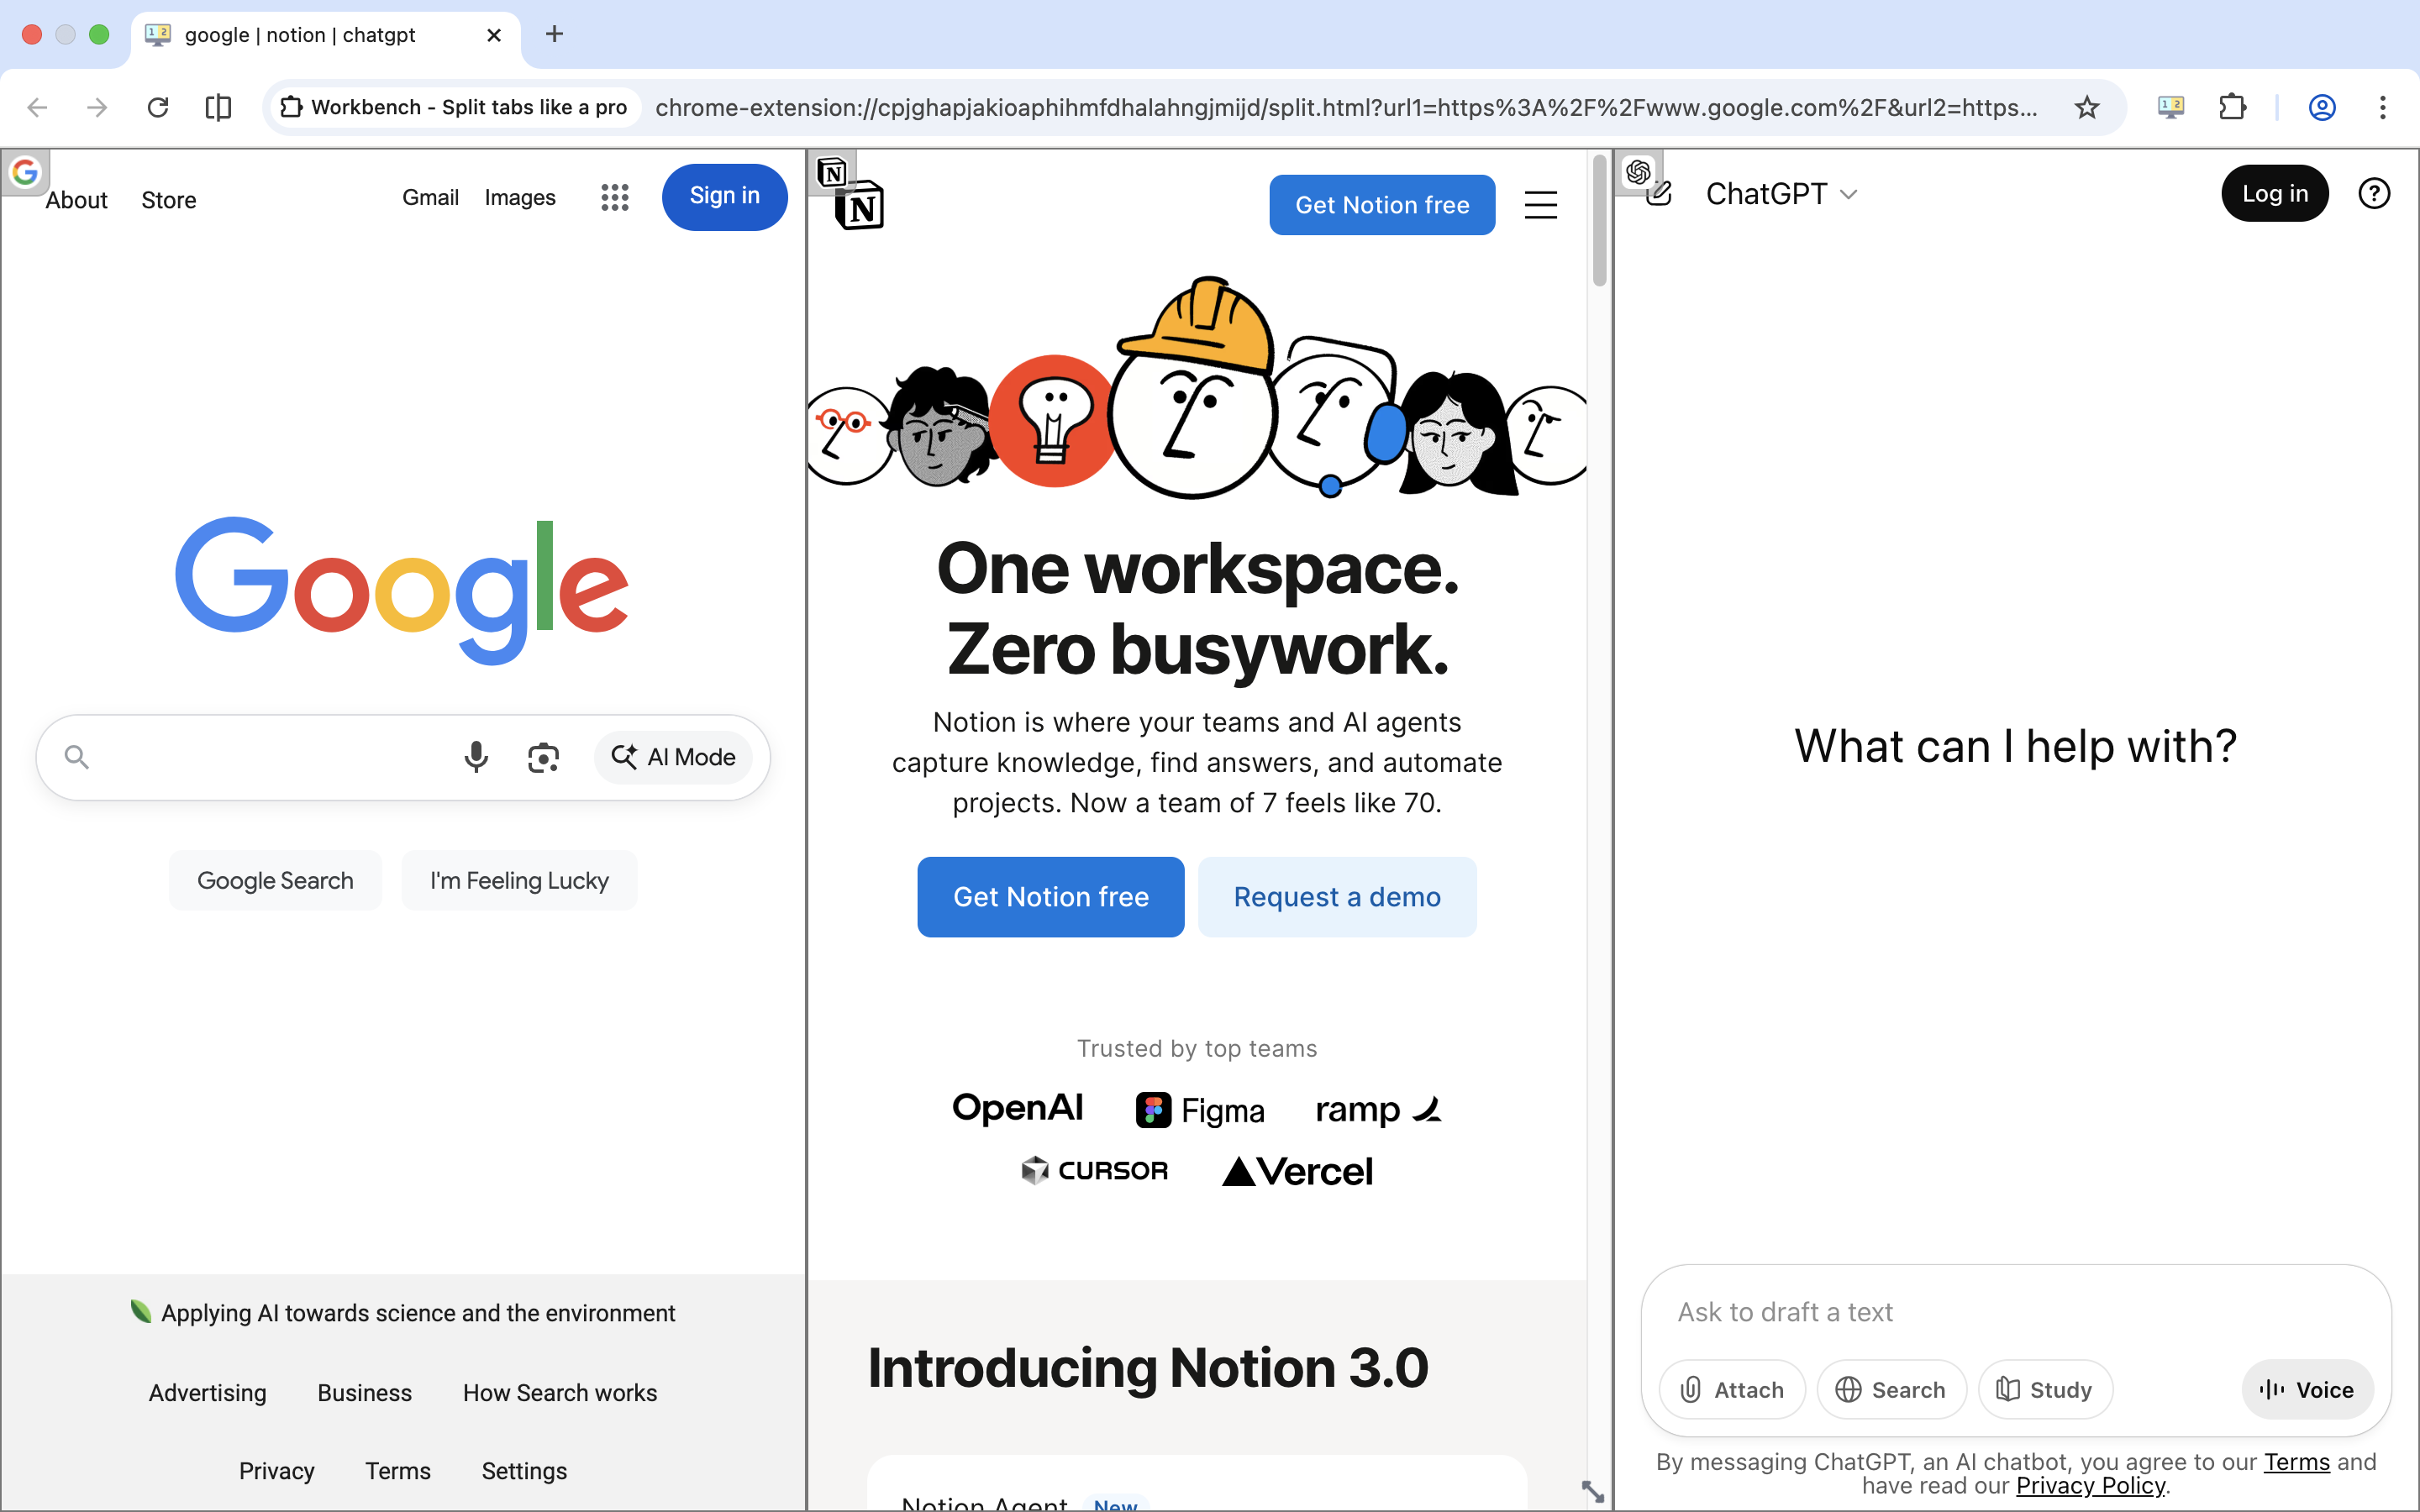The width and height of the screenshot is (2420, 1512).
Task: Click the Notion logo icon
Action: click(x=860, y=205)
